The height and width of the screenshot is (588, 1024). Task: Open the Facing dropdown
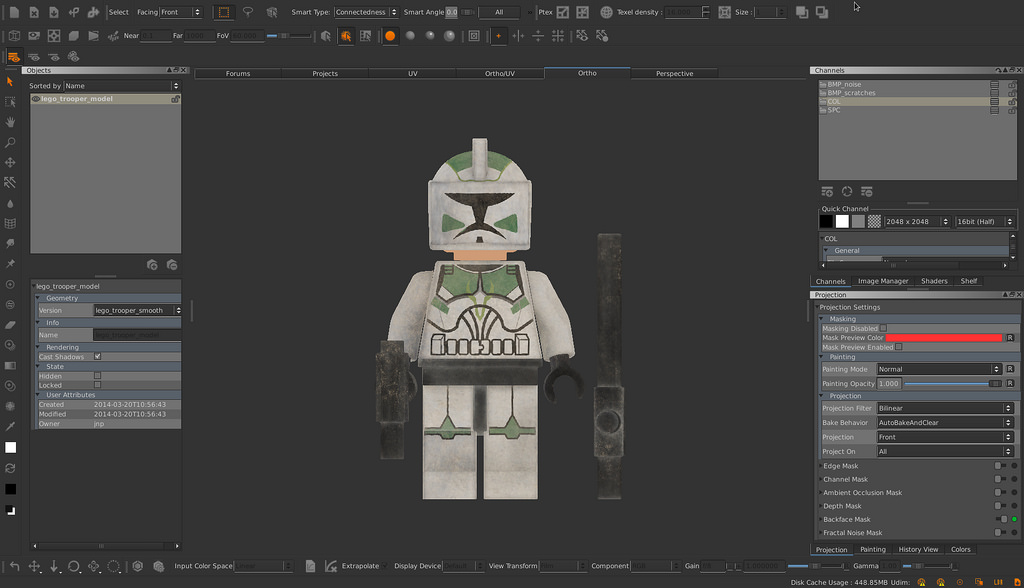pos(180,12)
